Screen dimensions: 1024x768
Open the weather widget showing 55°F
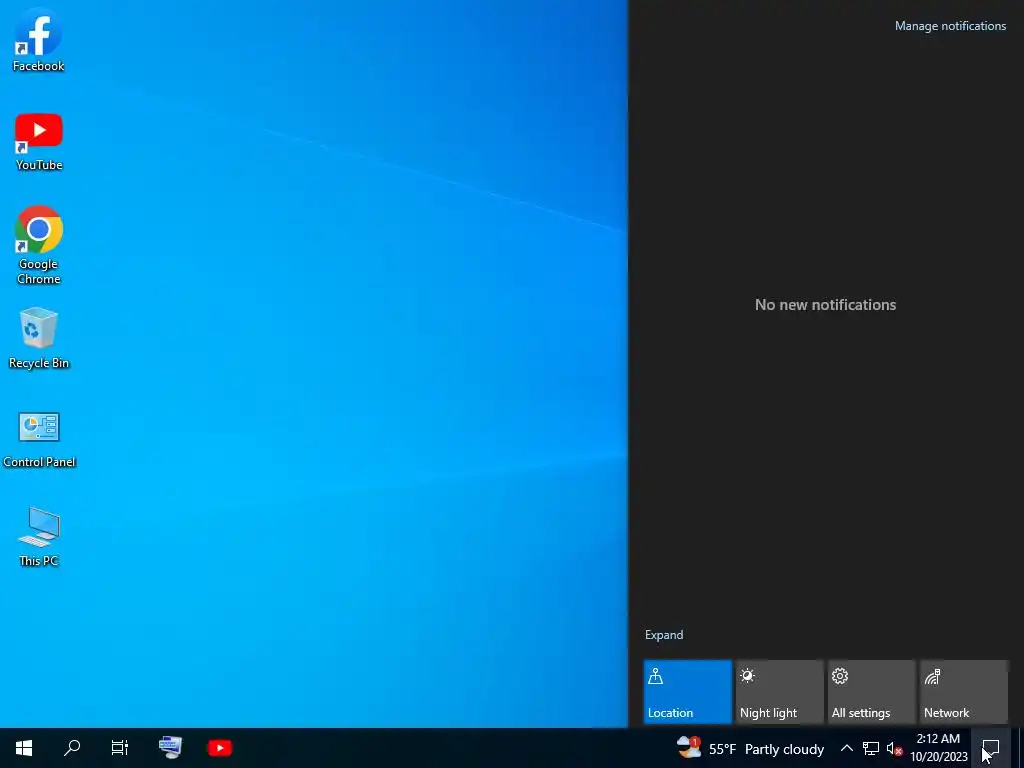(750, 748)
